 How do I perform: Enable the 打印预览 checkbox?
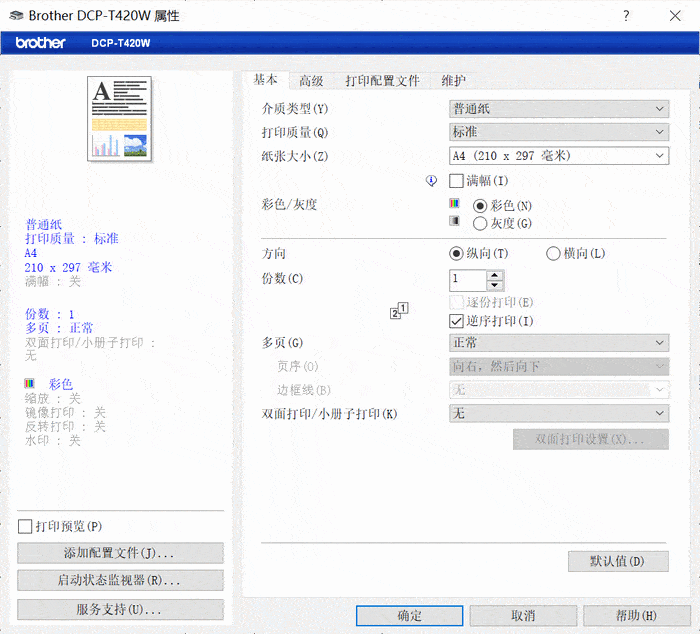[25, 526]
